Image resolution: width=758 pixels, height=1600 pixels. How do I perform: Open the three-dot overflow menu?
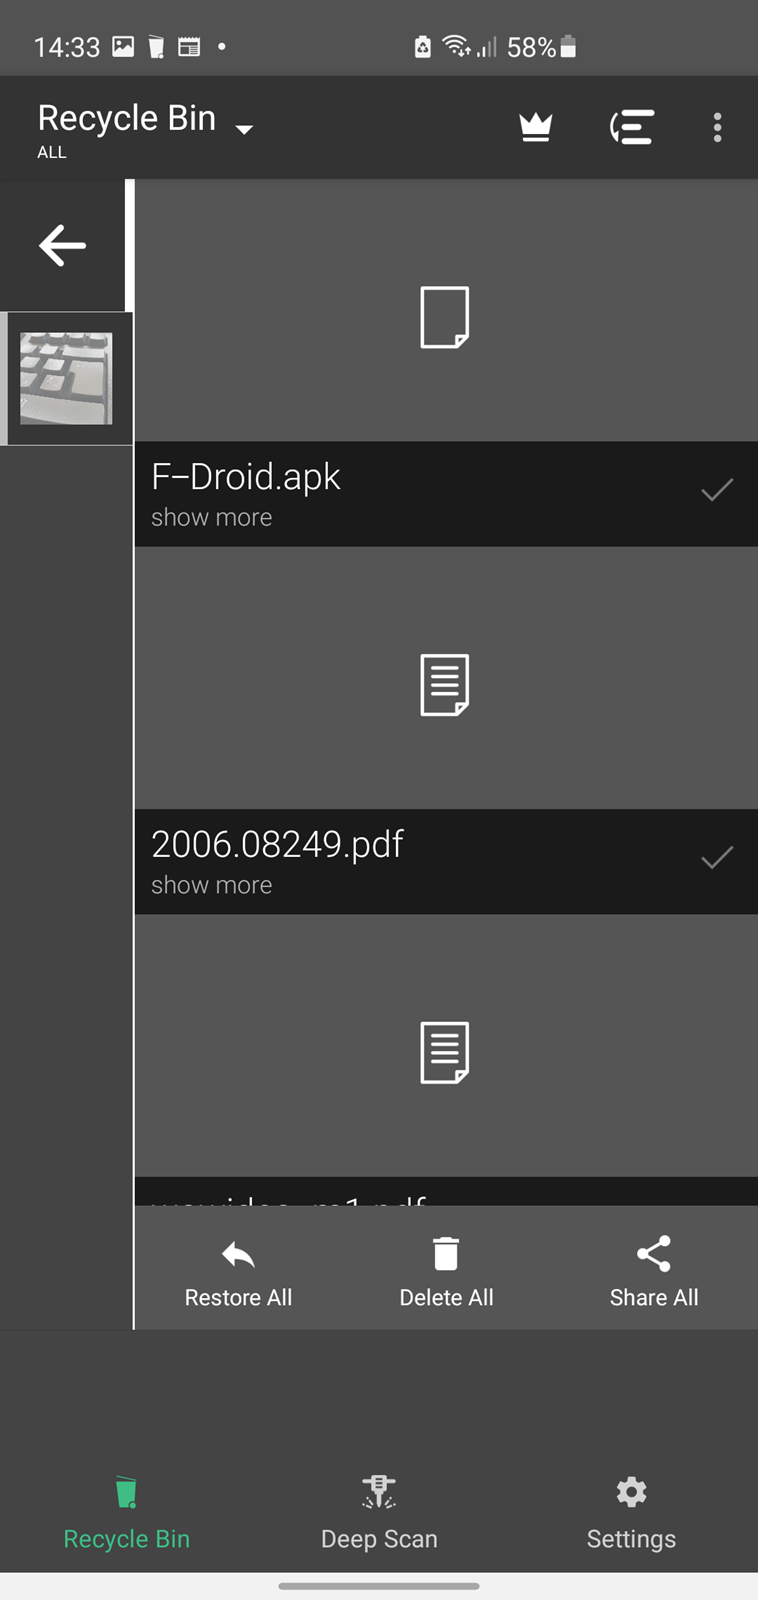717,127
